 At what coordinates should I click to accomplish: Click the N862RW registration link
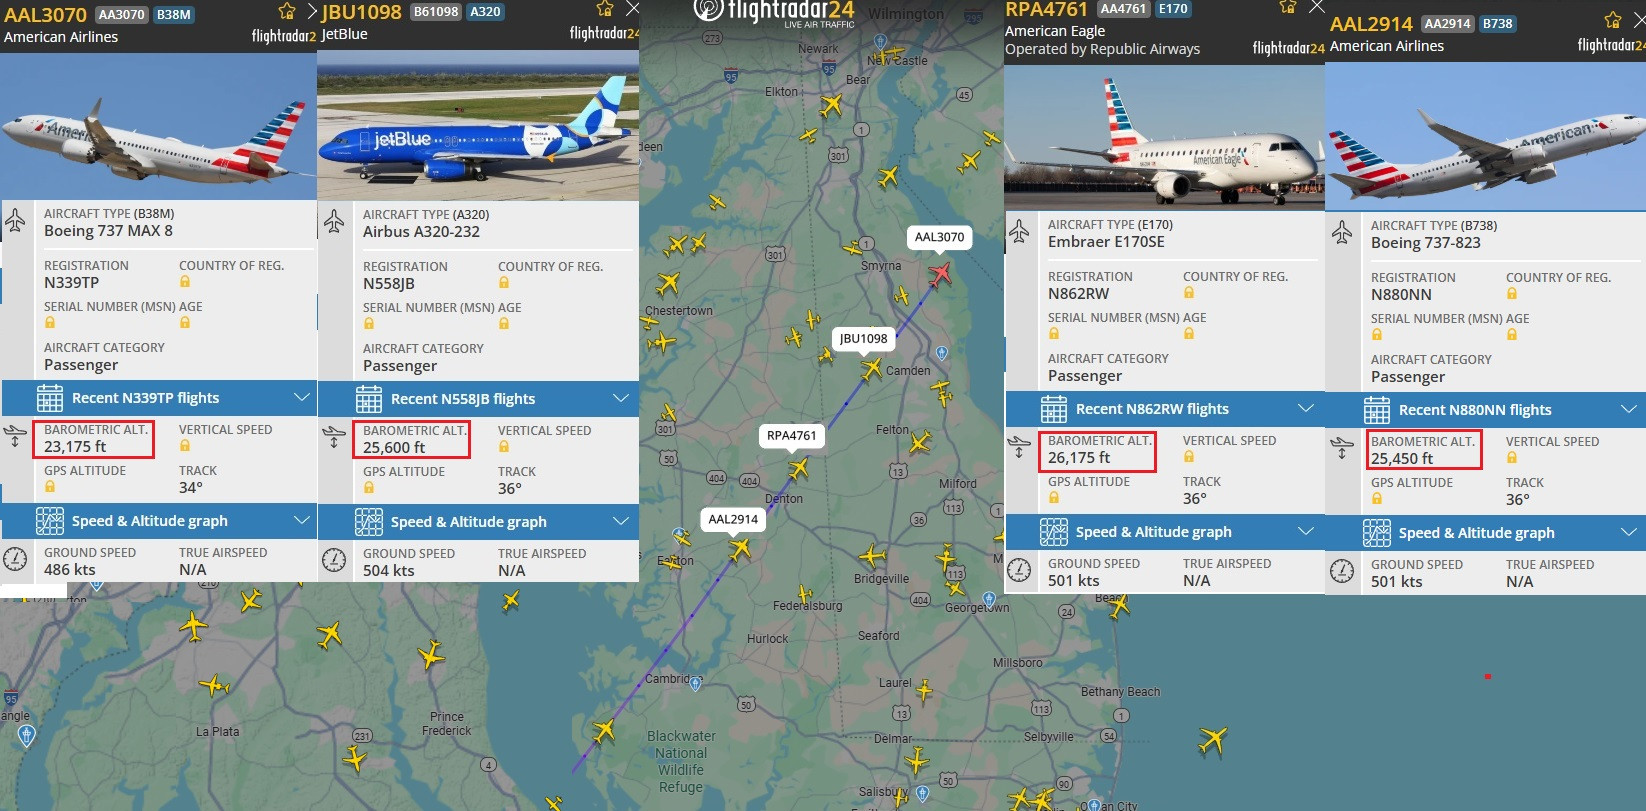pyautogui.click(x=1078, y=294)
